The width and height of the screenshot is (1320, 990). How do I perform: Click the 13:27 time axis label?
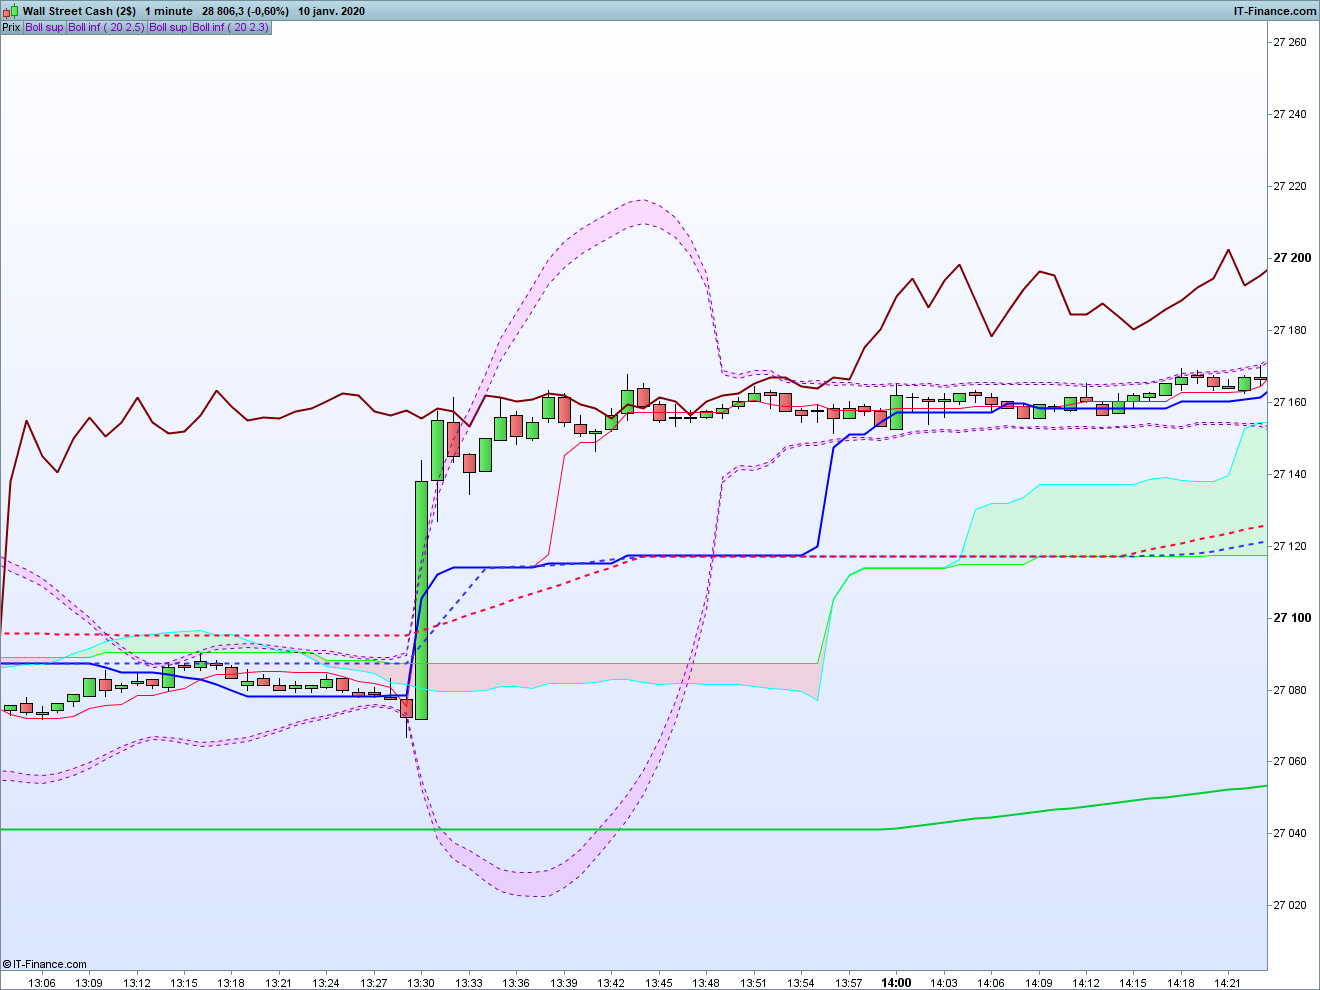click(374, 983)
